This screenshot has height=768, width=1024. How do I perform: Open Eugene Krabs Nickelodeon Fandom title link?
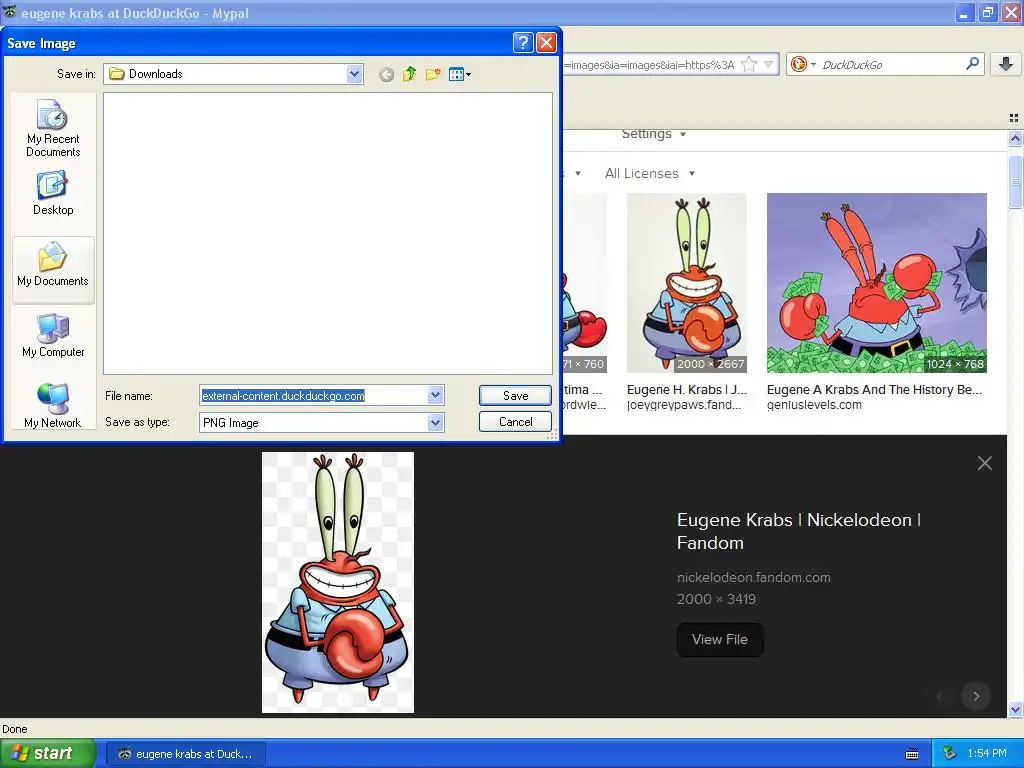point(799,531)
